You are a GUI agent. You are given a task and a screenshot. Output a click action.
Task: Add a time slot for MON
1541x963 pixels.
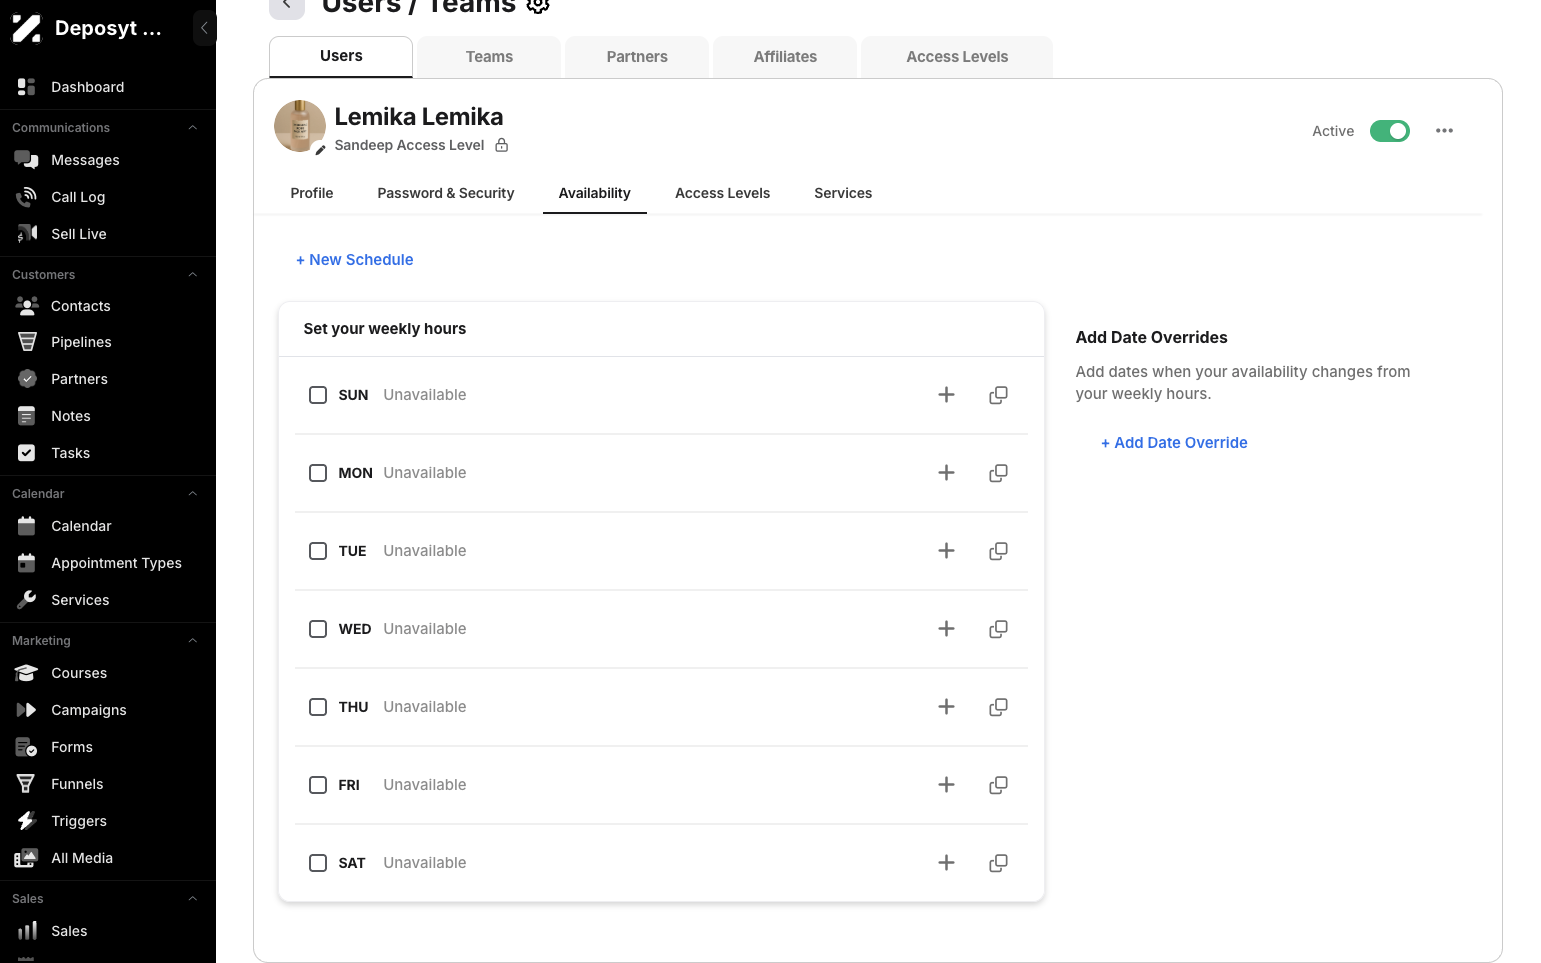point(946,473)
